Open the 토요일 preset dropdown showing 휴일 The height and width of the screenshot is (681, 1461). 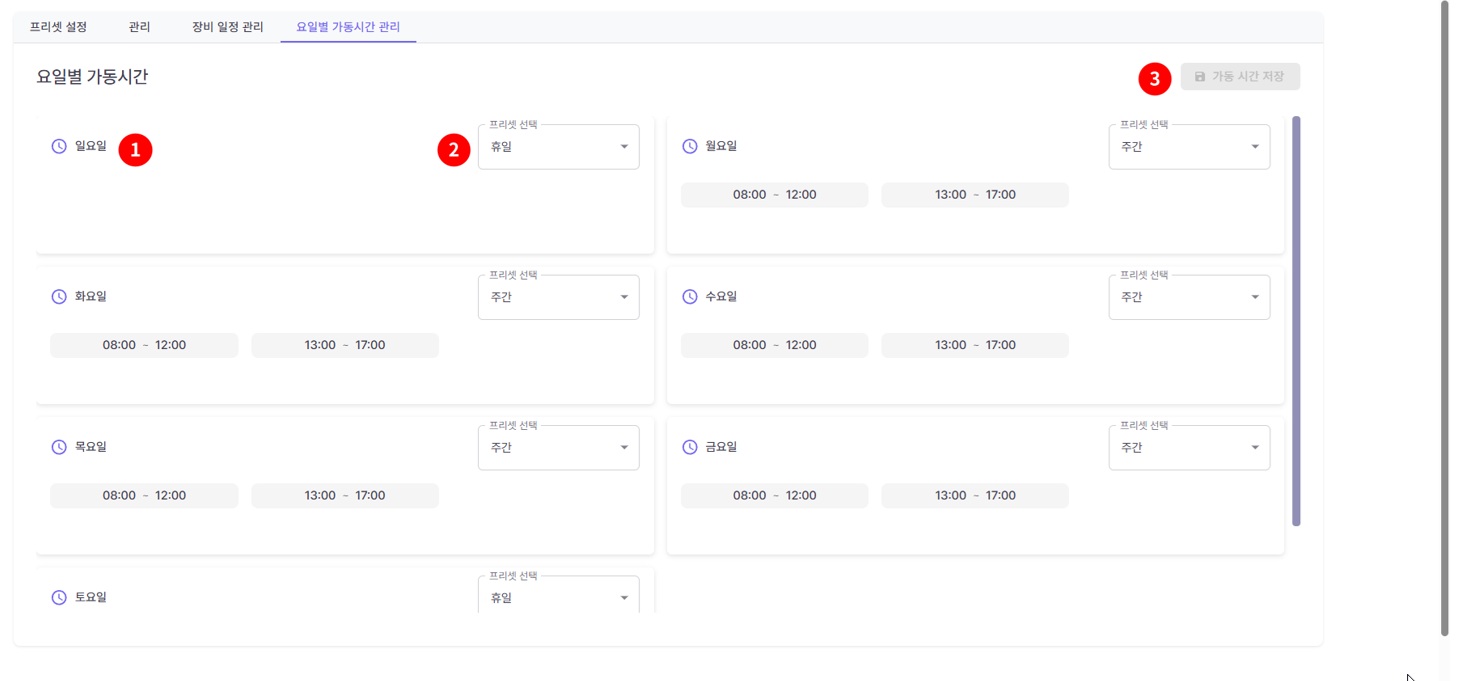click(558, 597)
